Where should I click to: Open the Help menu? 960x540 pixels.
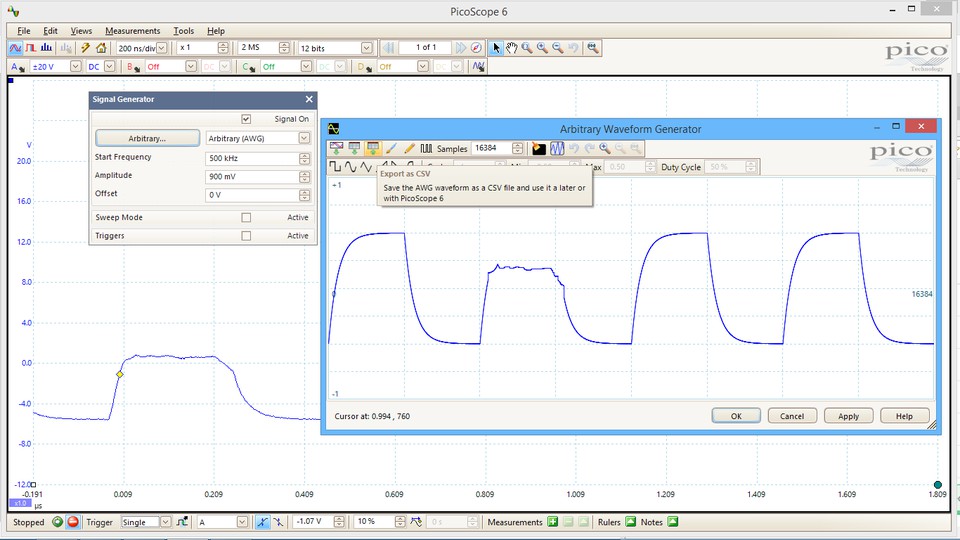pos(216,31)
